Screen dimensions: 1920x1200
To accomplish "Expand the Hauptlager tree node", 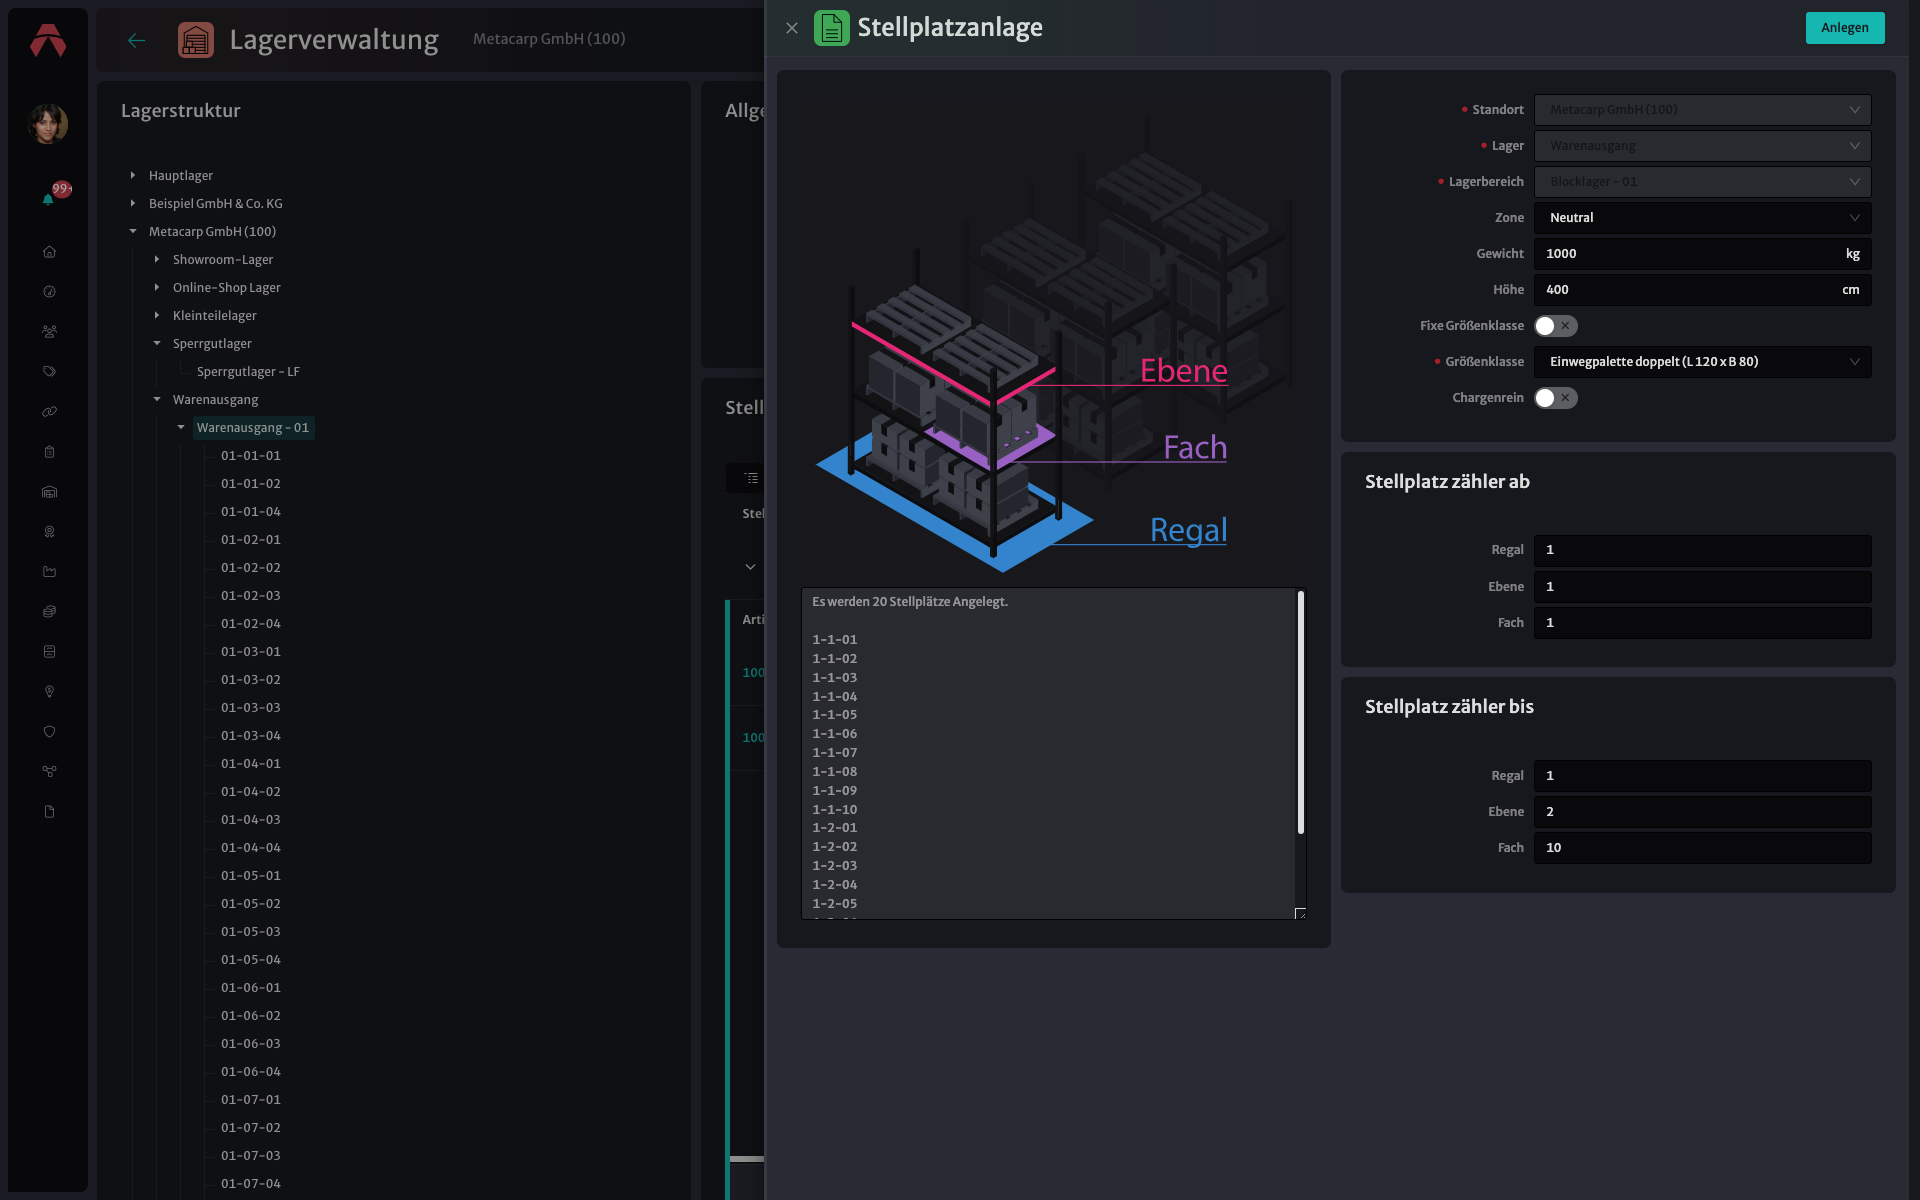I will [x=133, y=175].
